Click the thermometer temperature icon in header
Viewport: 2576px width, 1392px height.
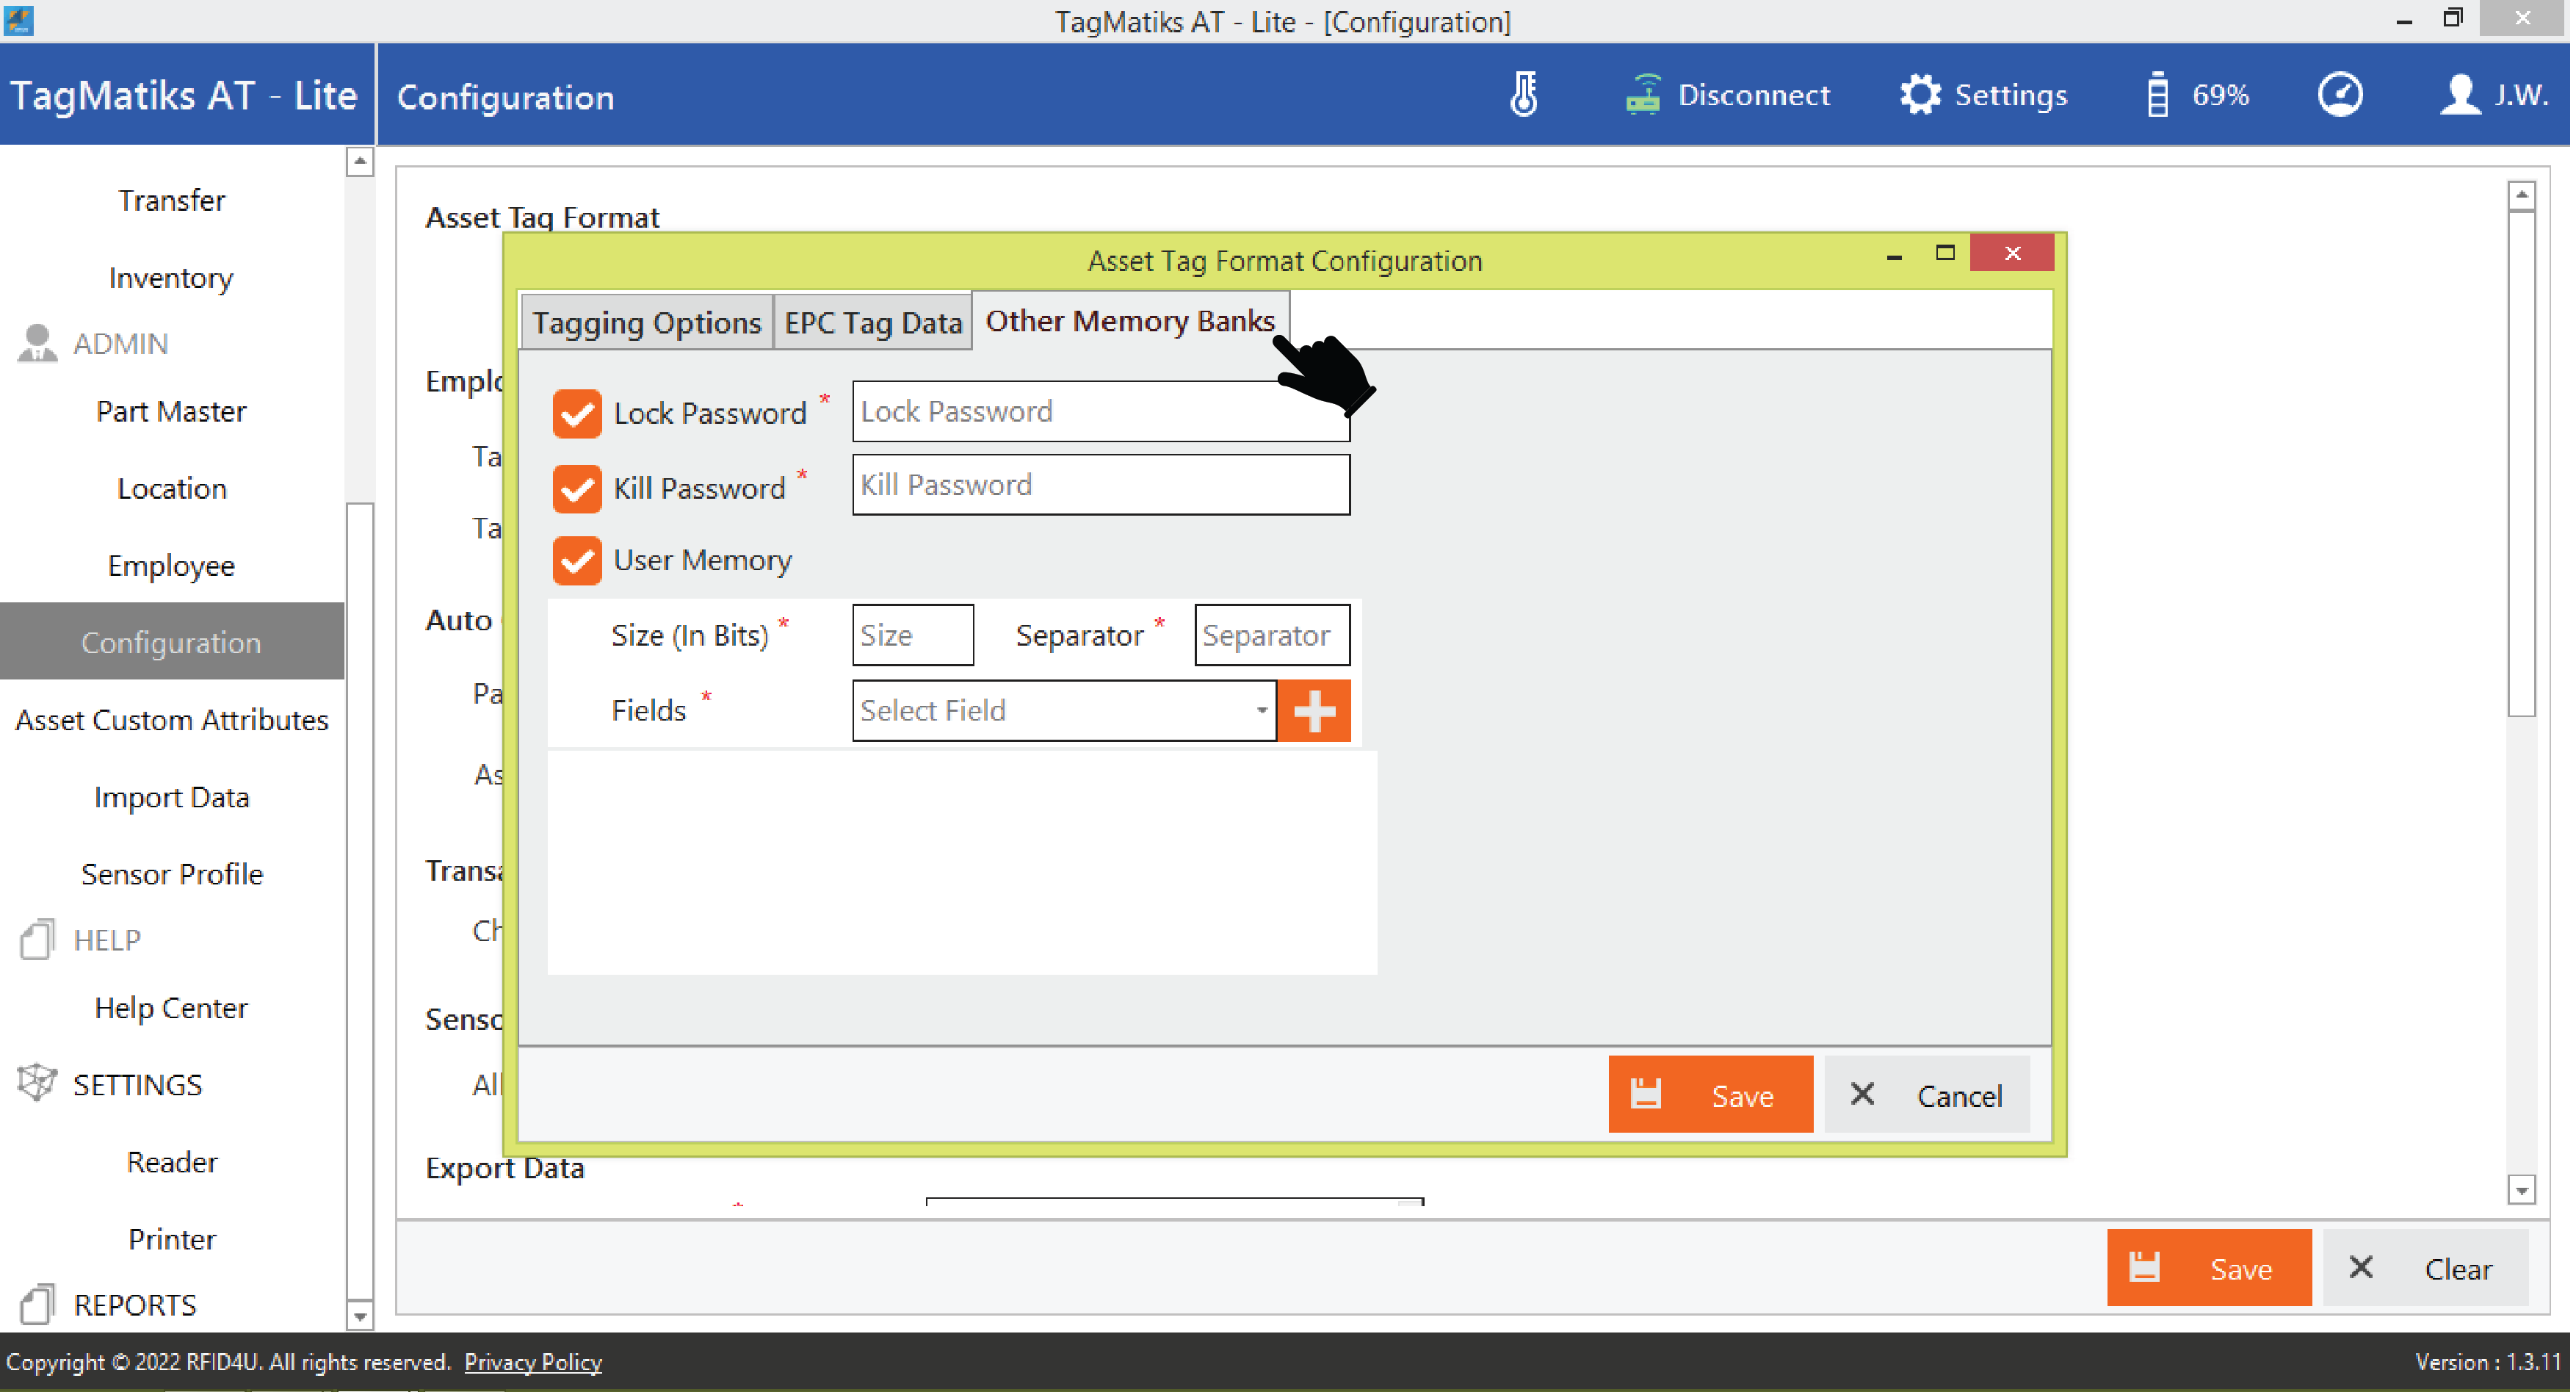(1523, 95)
